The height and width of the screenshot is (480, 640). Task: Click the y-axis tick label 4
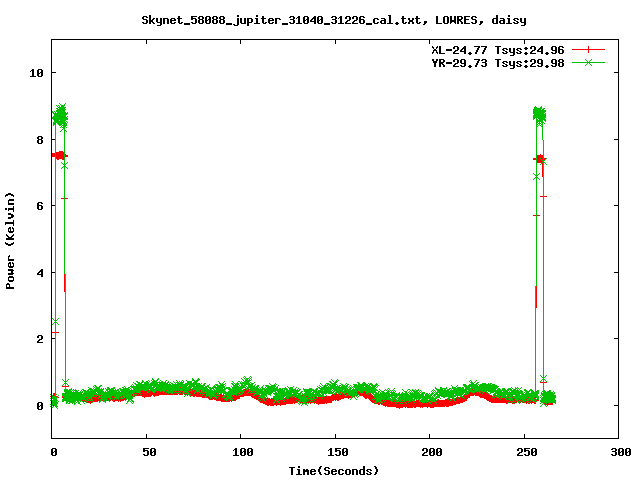(x=40, y=273)
